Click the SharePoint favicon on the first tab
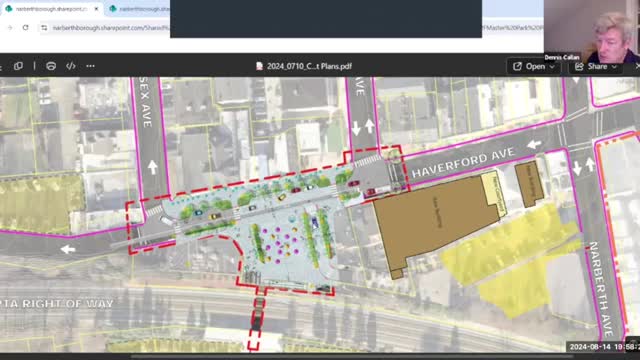The image size is (640, 360). (x=9, y=9)
